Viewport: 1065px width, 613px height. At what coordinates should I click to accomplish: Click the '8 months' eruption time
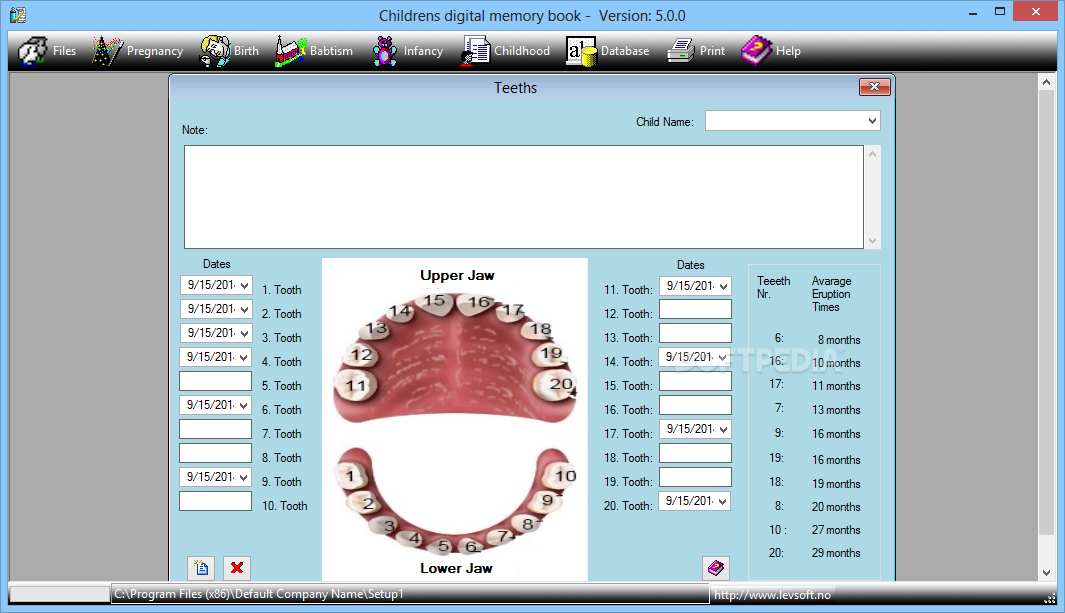(839, 340)
